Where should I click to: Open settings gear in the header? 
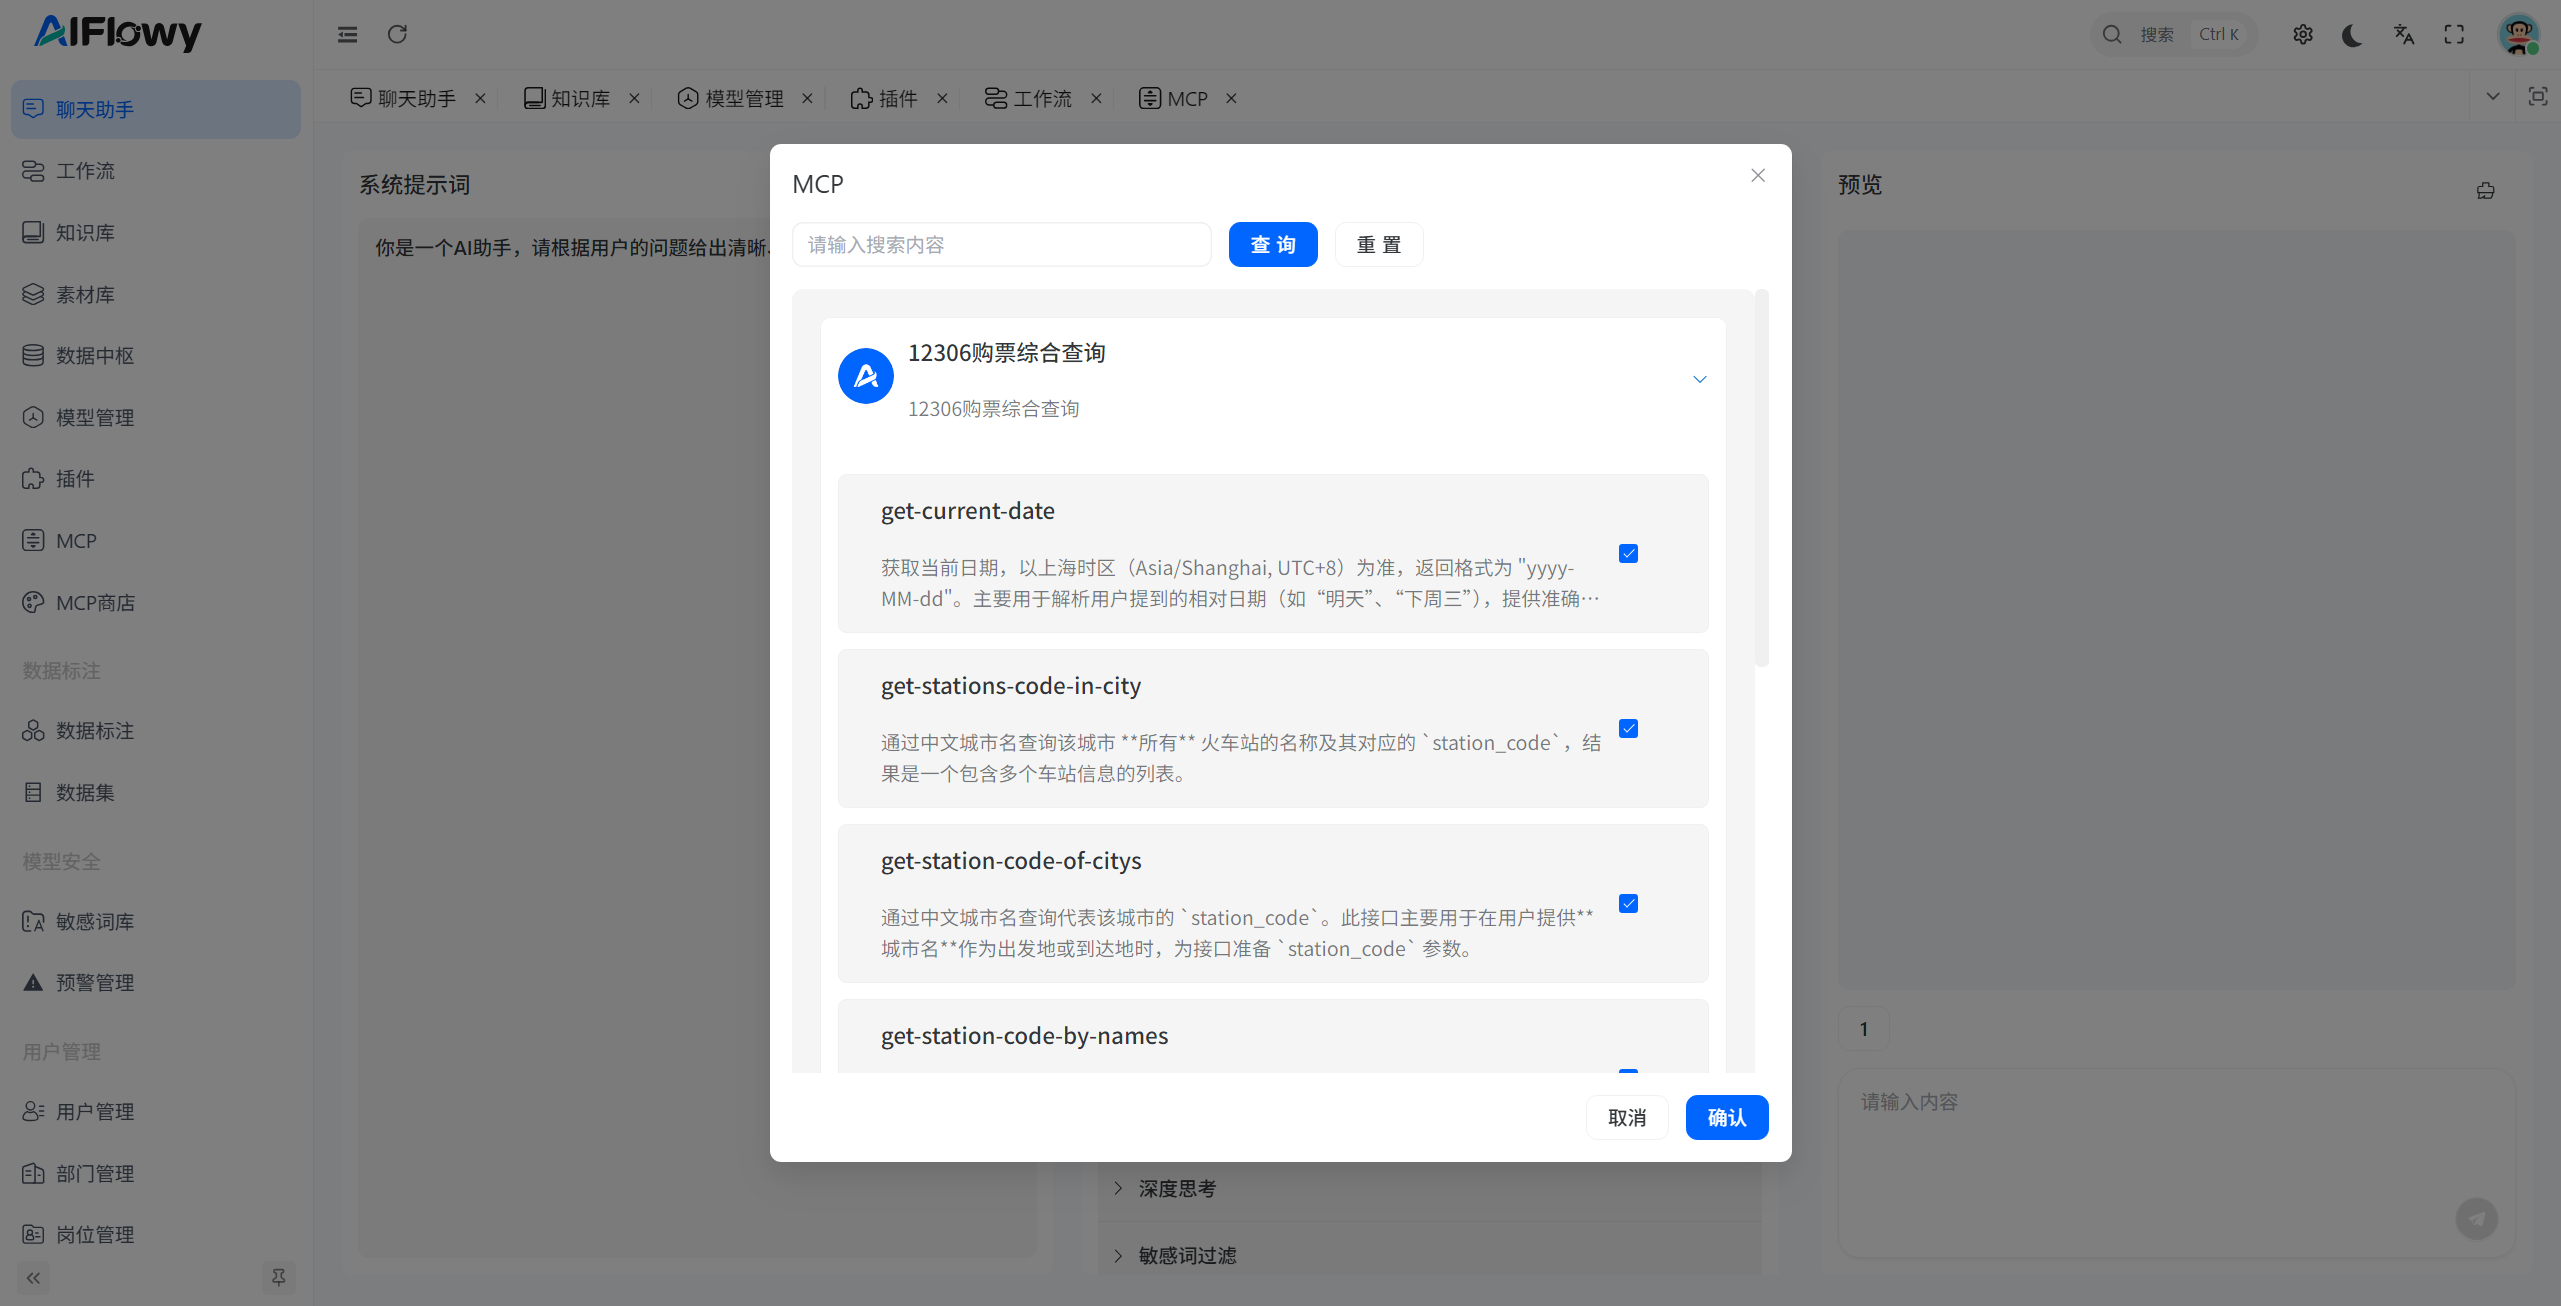2302,35
